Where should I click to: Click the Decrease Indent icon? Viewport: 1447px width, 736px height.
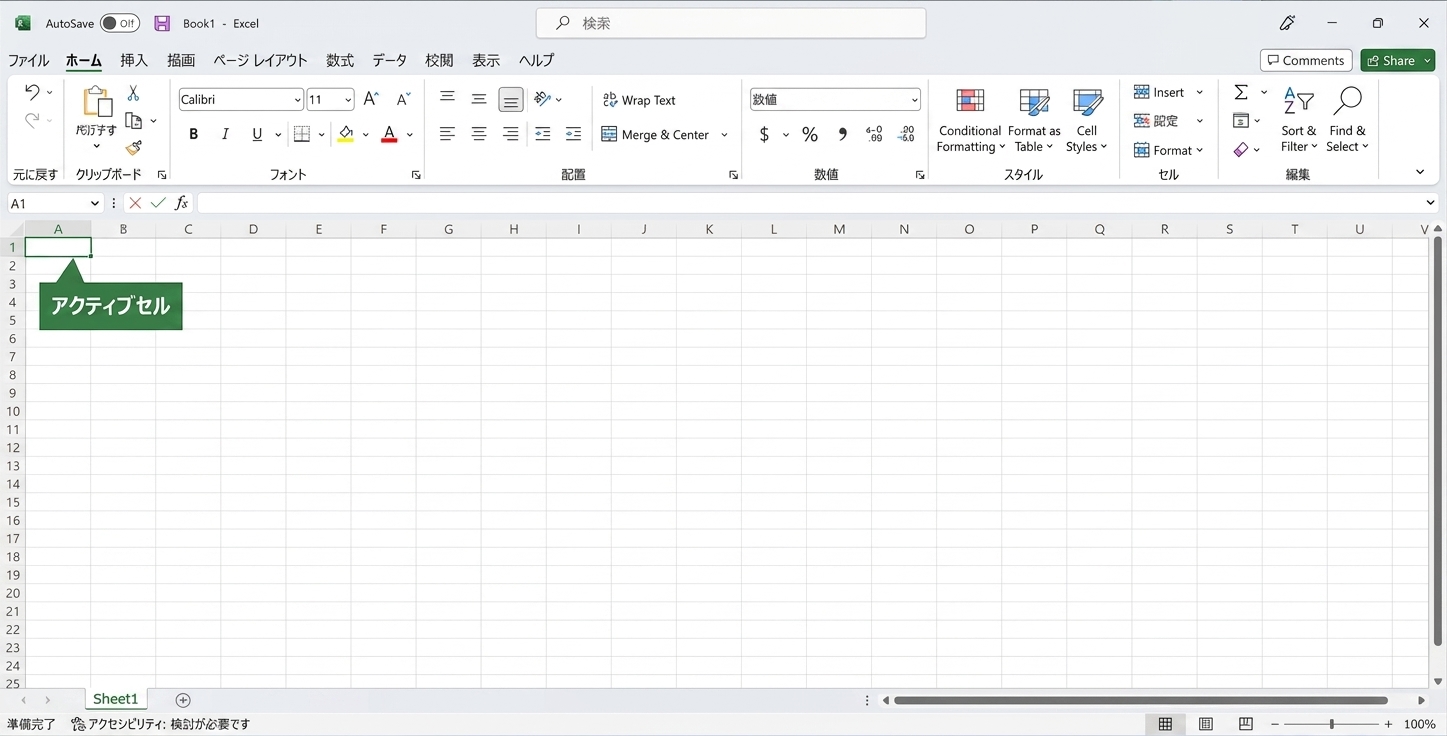[543, 134]
